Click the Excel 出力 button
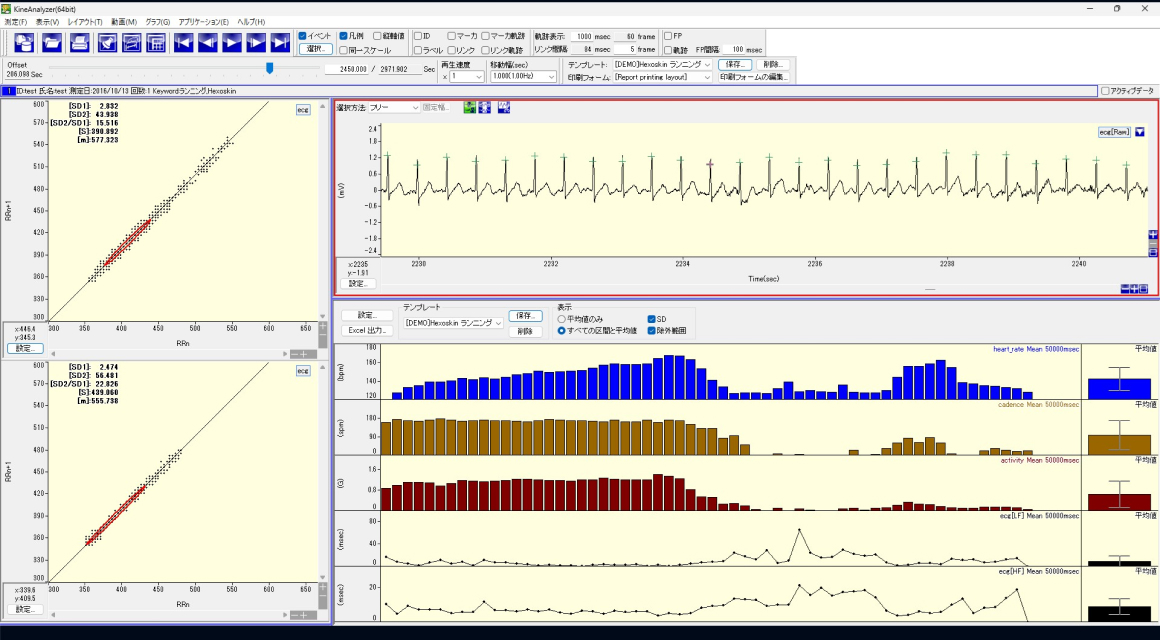 [365, 331]
